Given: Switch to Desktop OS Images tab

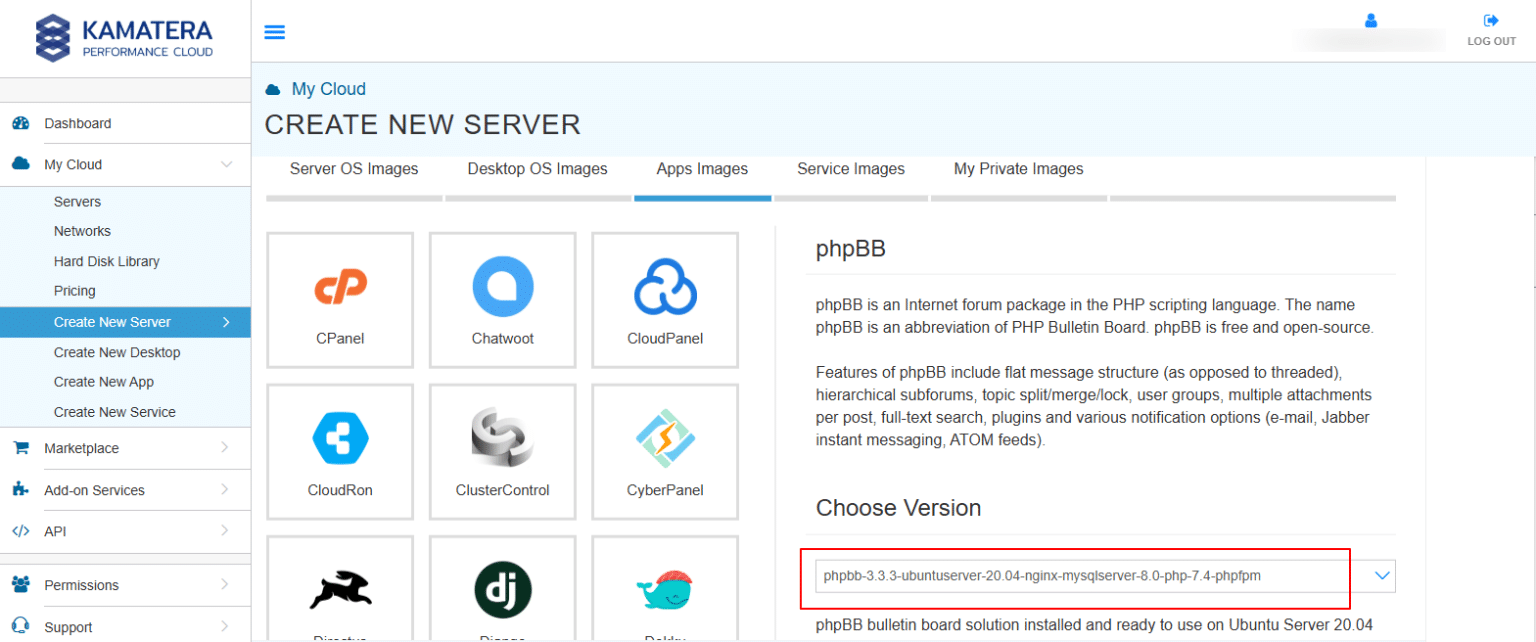Looking at the screenshot, I should (x=537, y=169).
